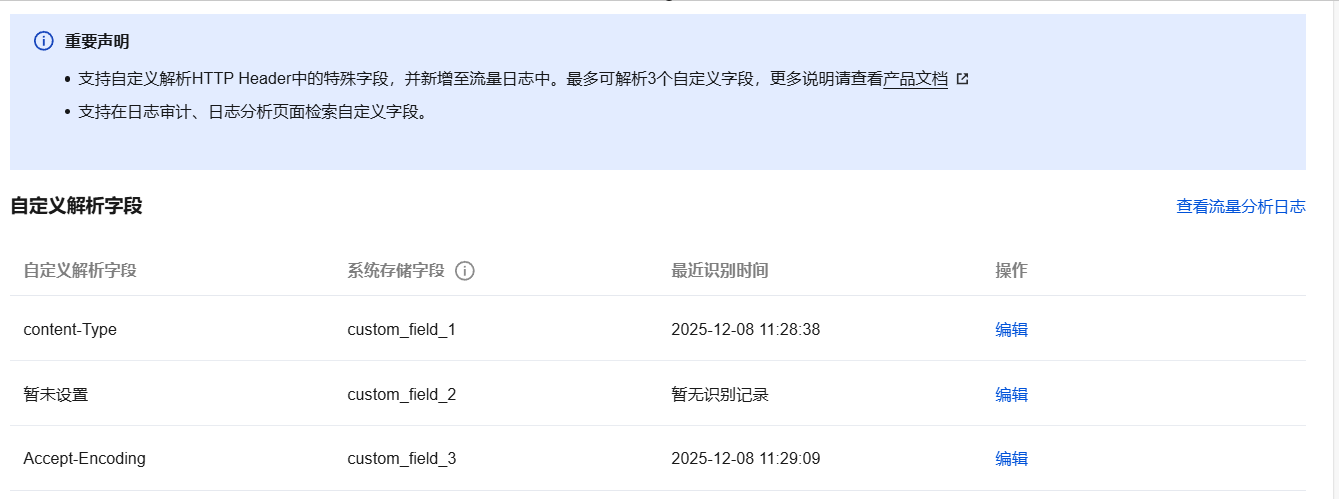Click the info icon beside 重要声明
Image resolution: width=1339 pixels, height=499 pixels.
[43, 41]
